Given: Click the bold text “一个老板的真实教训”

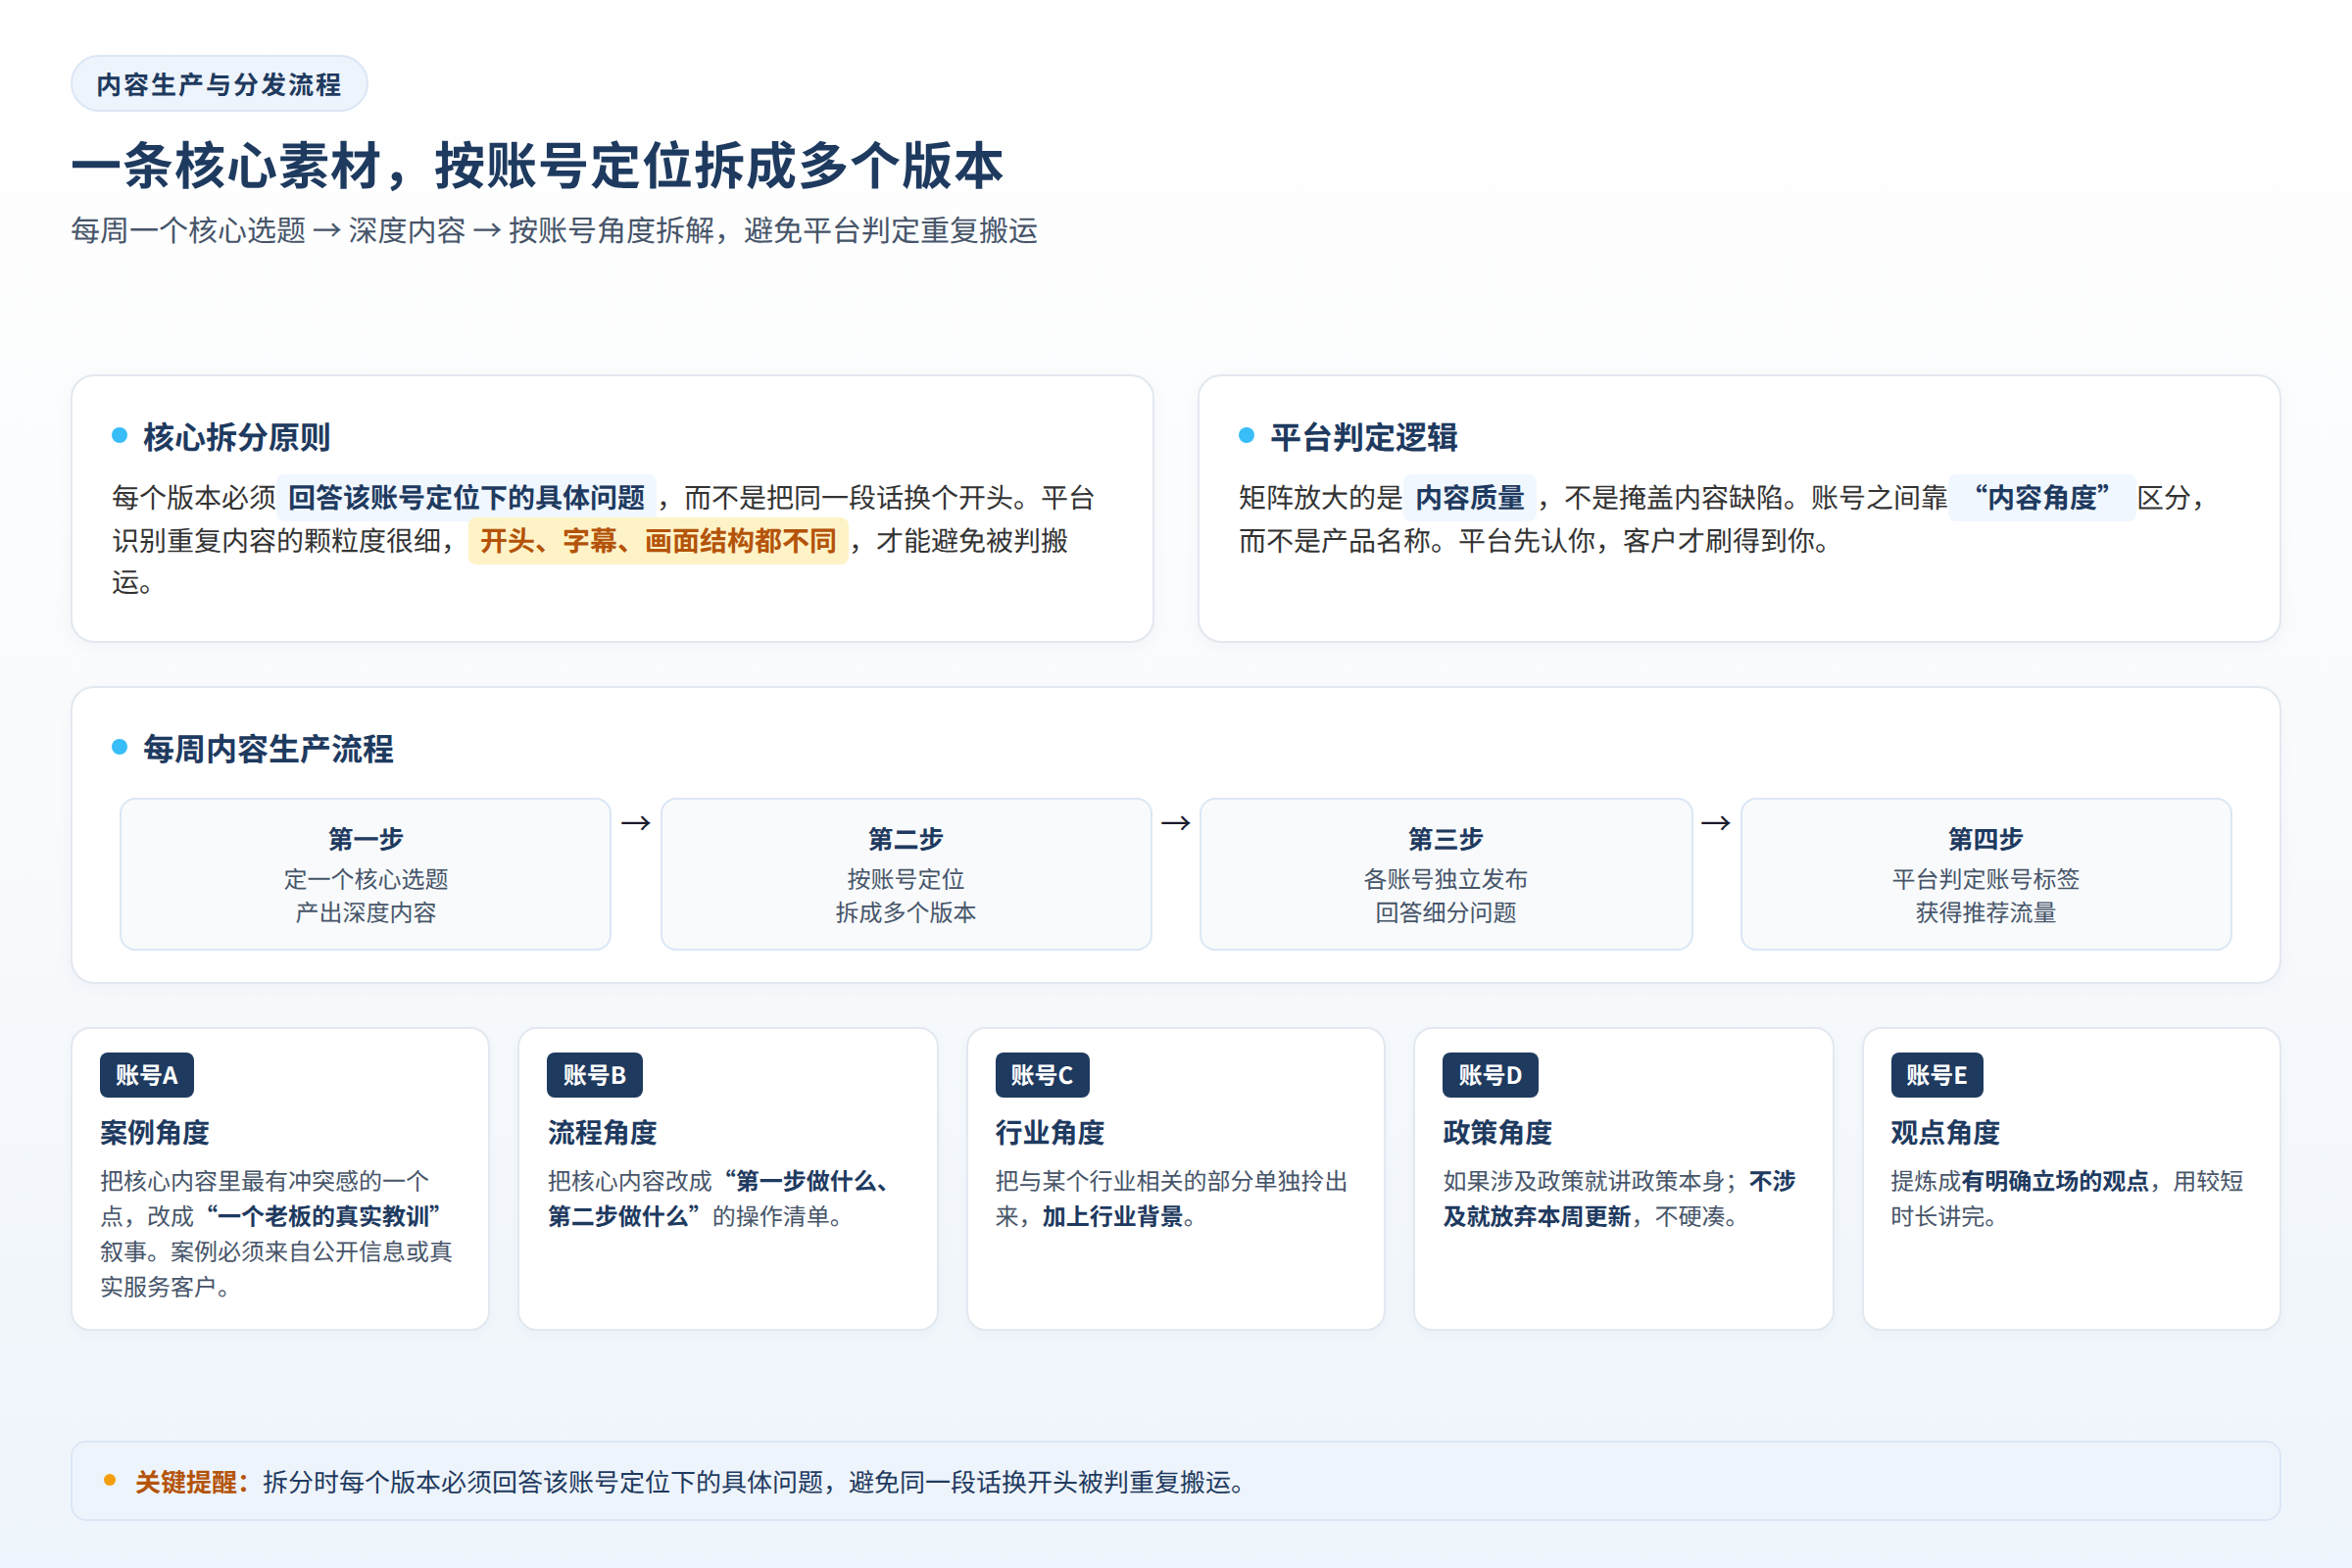Looking at the screenshot, I should tap(323, 1216).
